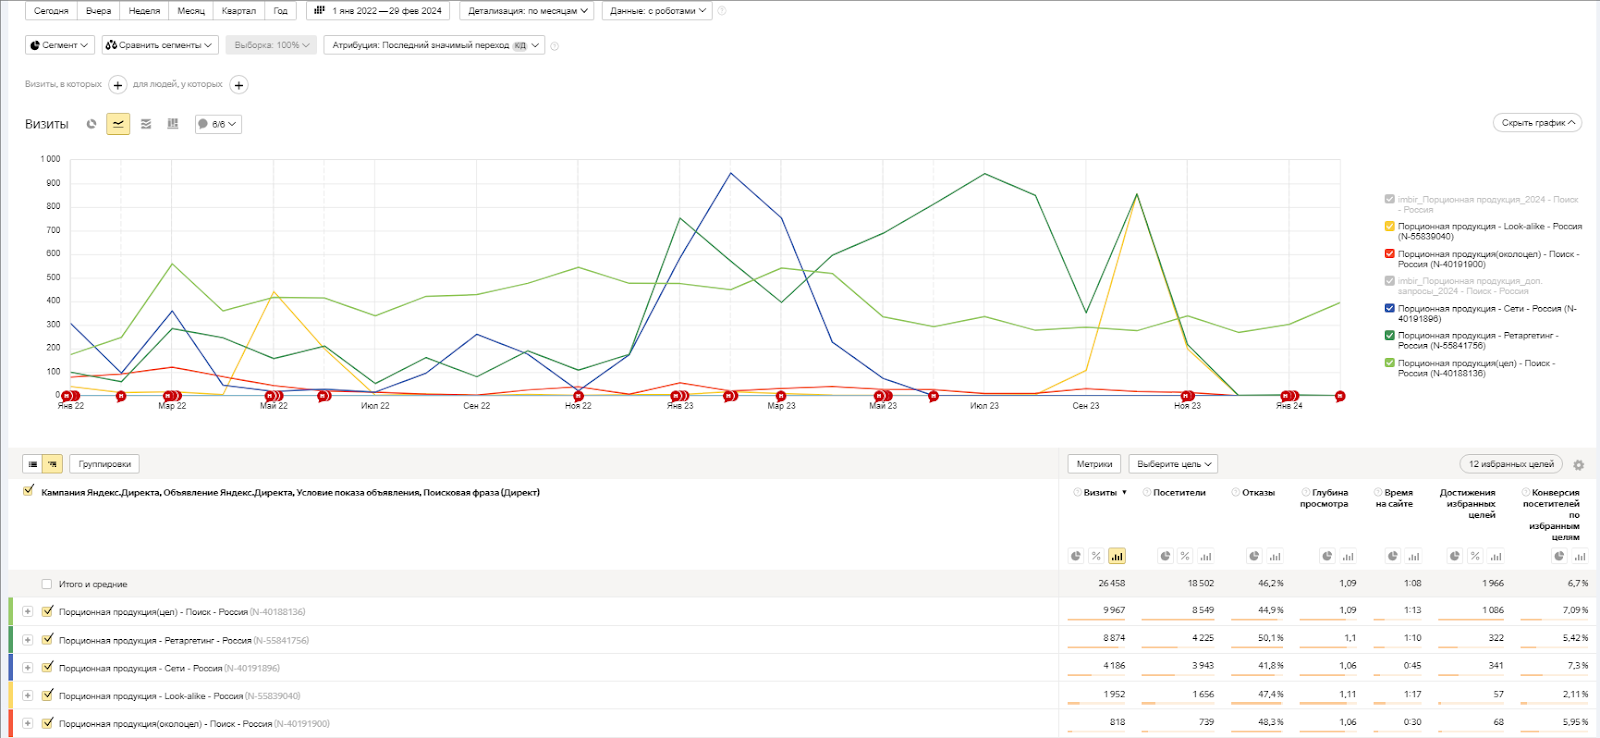Switch chart to pie diagram view

pyautogui.click(x=92, y=124)
